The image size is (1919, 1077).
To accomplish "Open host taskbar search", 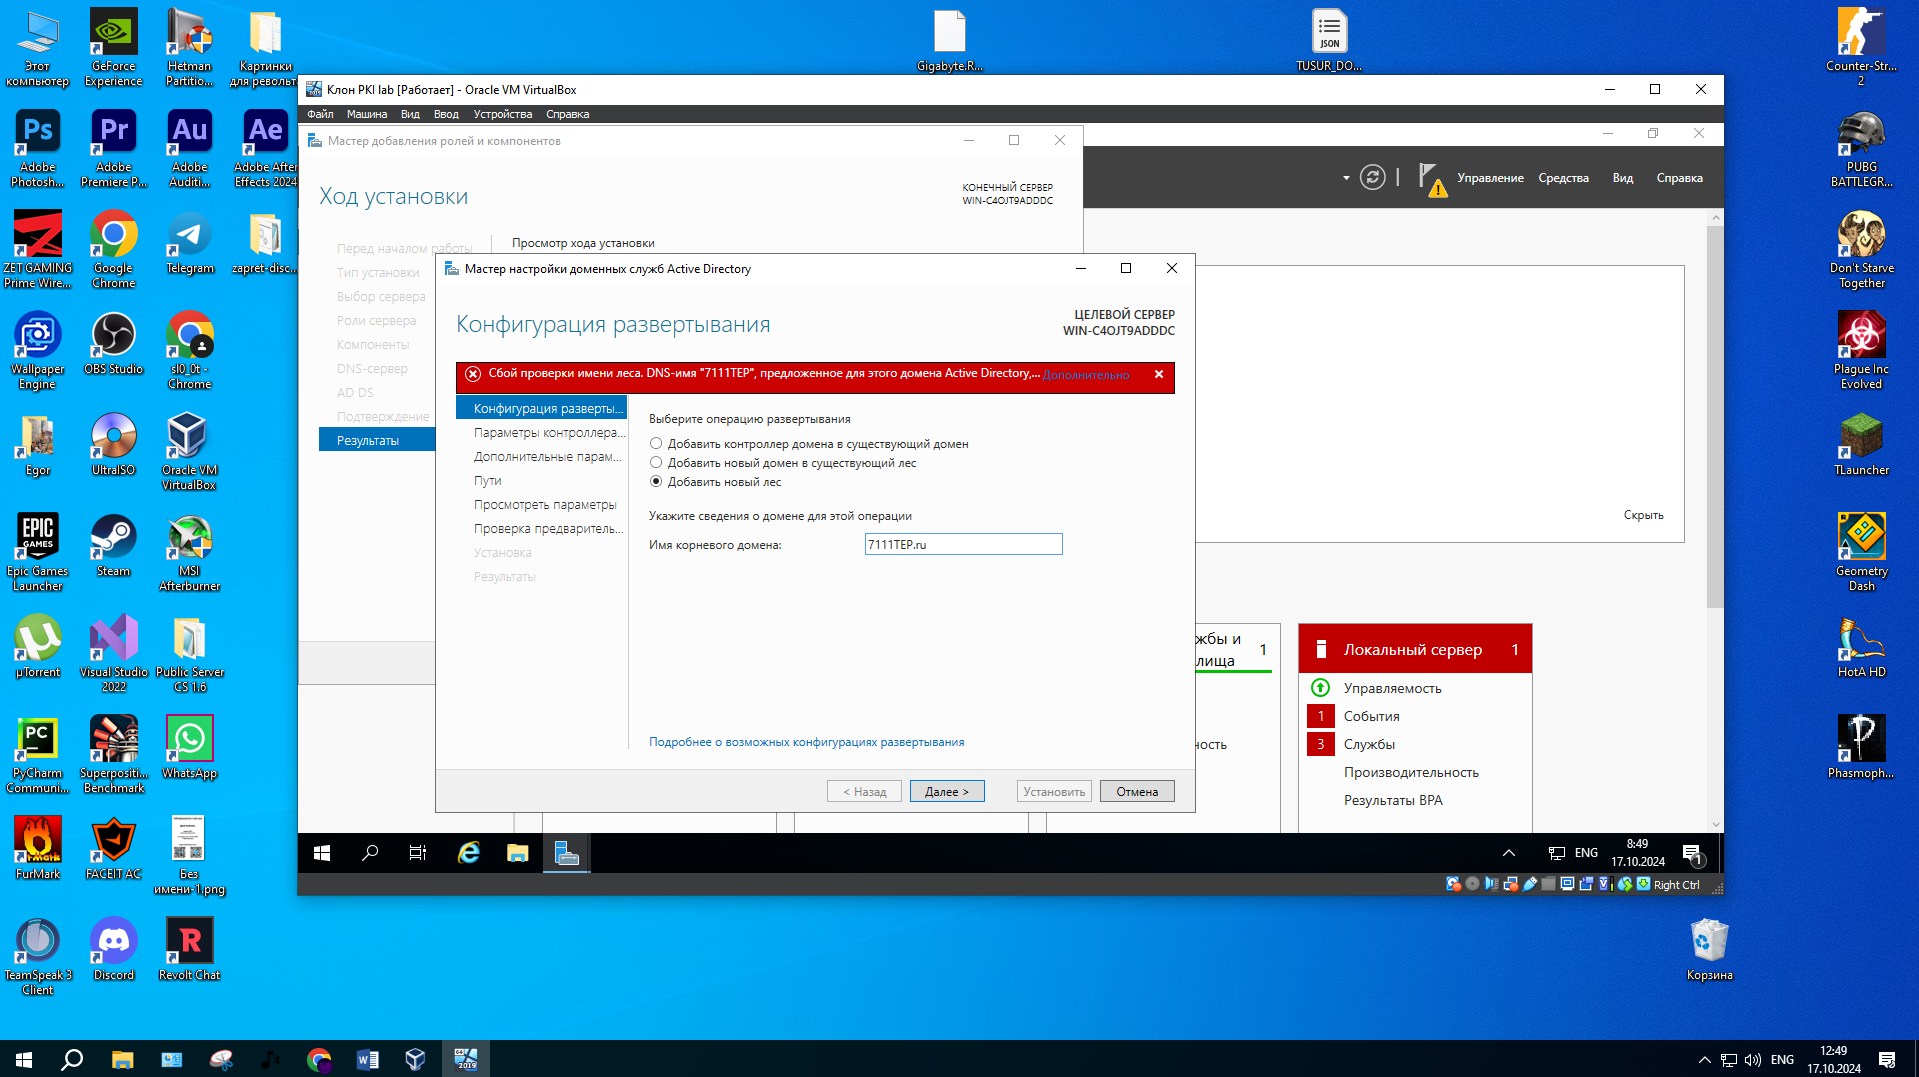I will tap(72, 1059).
